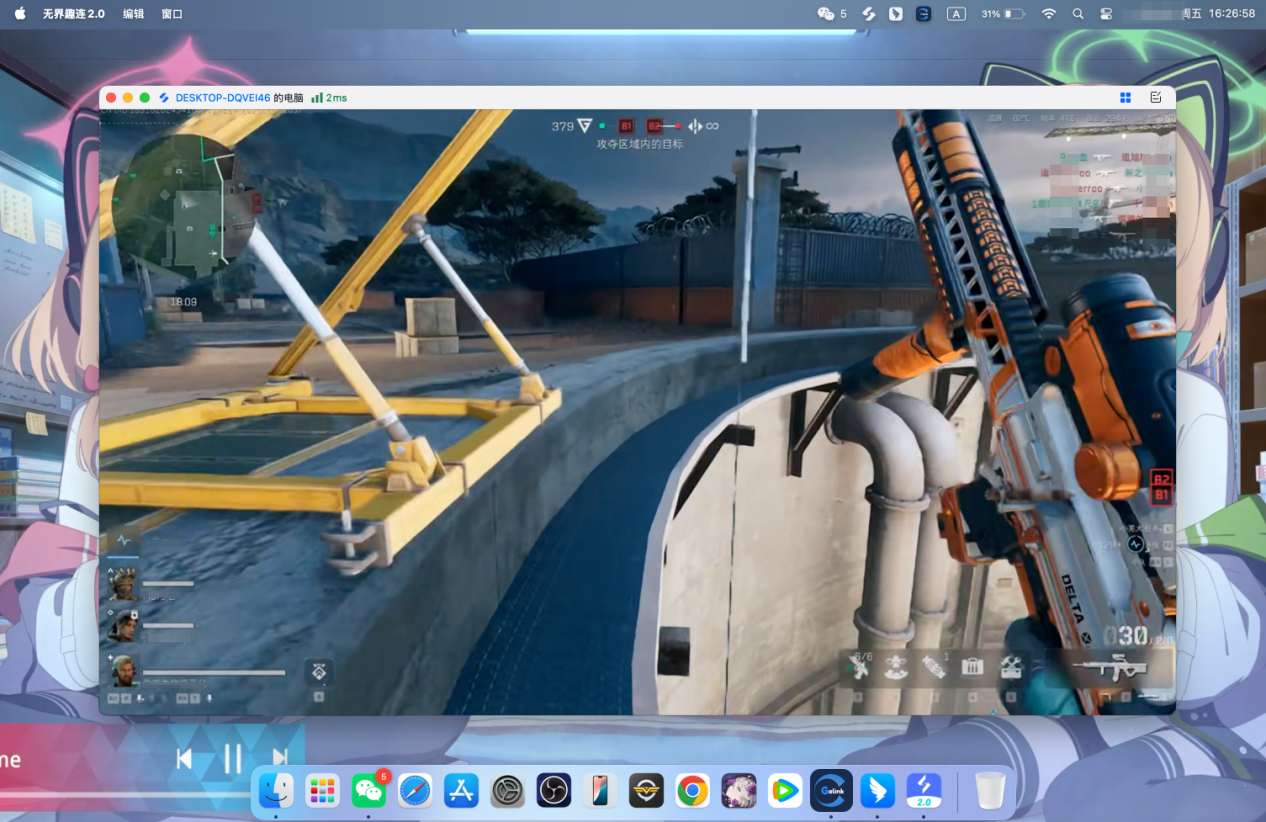Click the 030 ammo counter
The image size is (1266, 822).
1126,636
